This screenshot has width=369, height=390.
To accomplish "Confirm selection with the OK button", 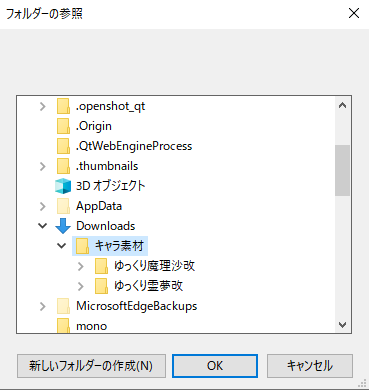I will [x=215, y=366].
